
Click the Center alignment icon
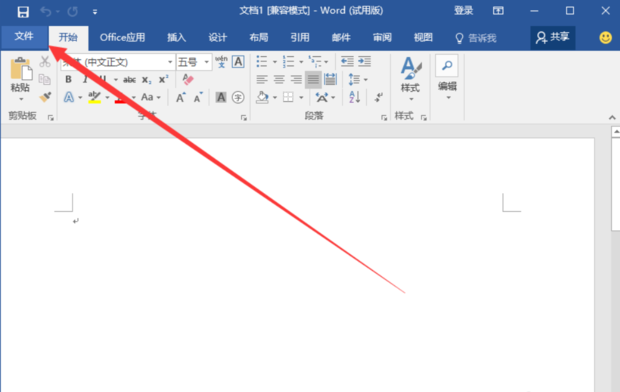(x=279, y=80)
